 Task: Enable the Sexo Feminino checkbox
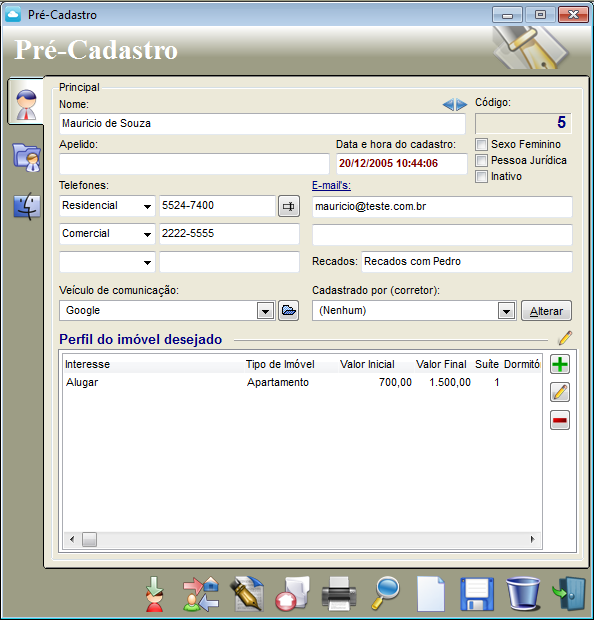(x=481, y=144)
